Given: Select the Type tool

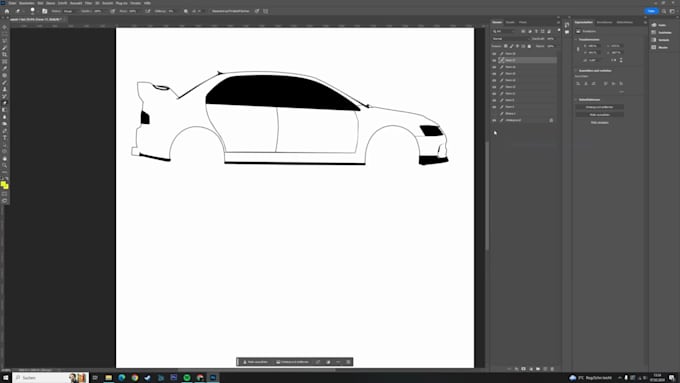Looking at the screenshot, I should 5,138.
